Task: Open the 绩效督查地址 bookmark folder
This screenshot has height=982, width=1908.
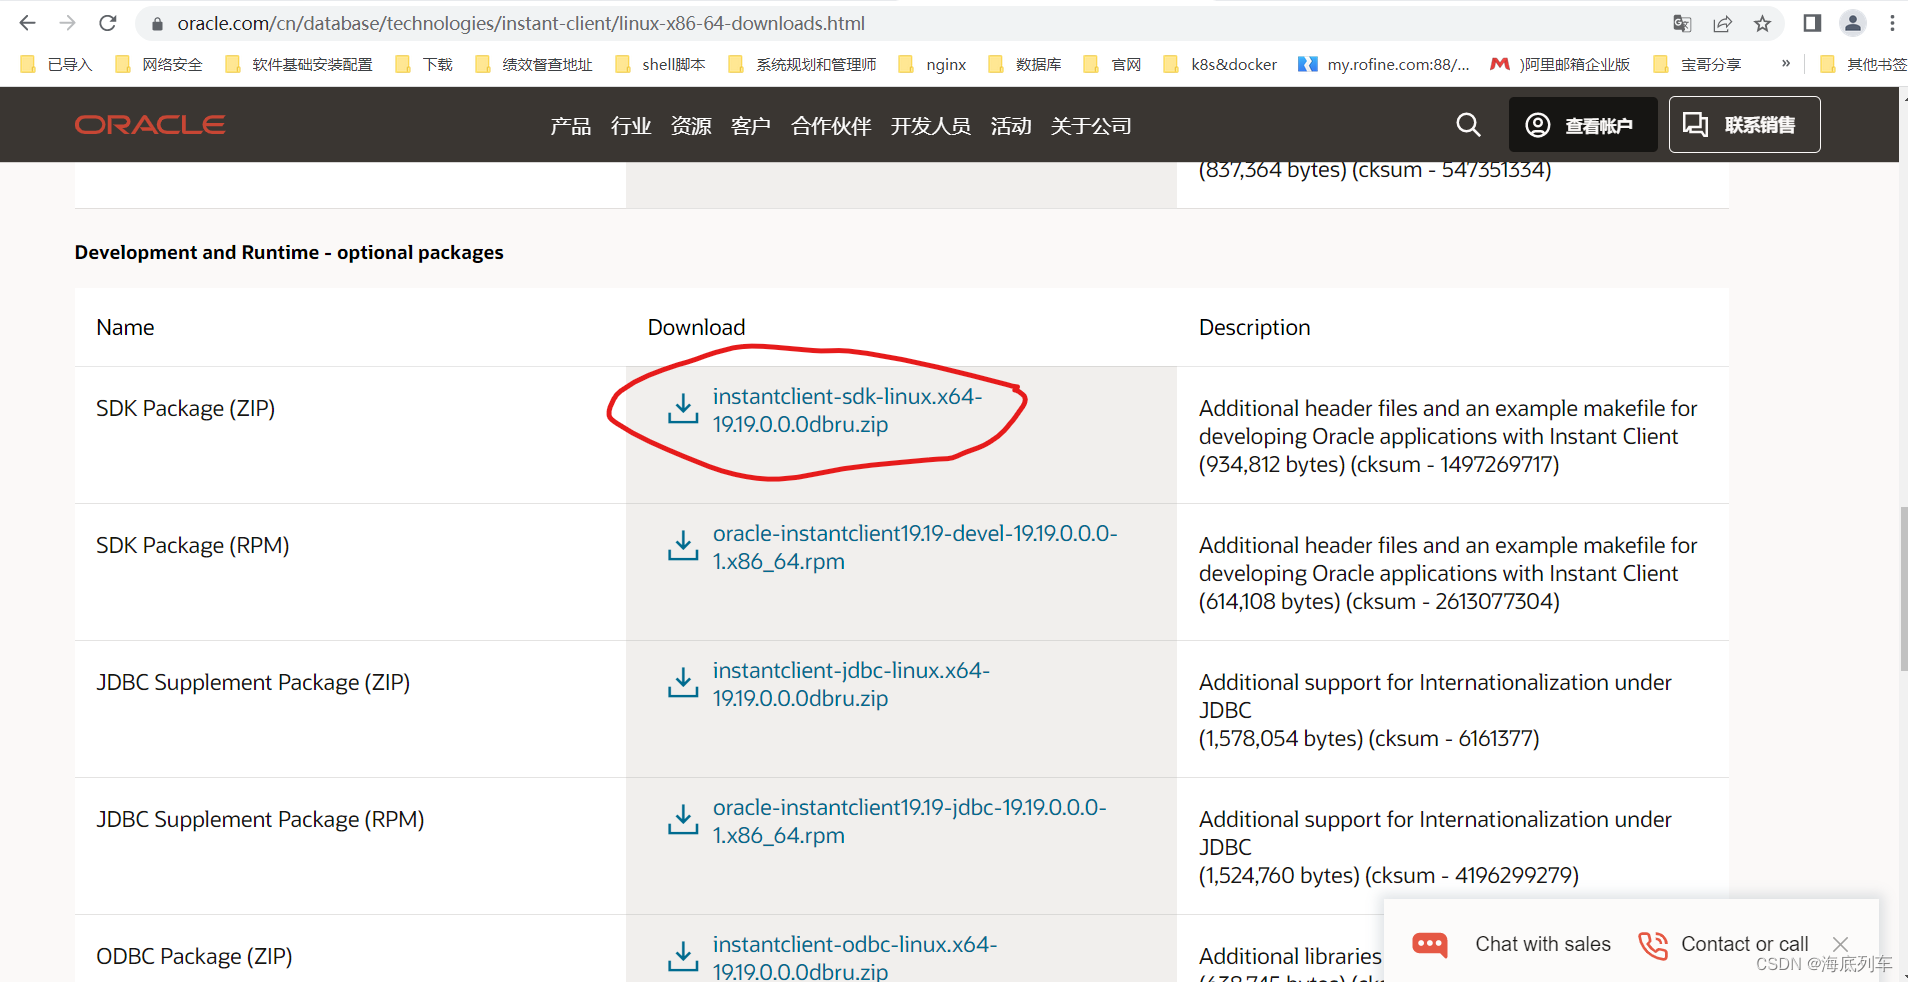Action: pyautogui.click(x=534, y=64)
